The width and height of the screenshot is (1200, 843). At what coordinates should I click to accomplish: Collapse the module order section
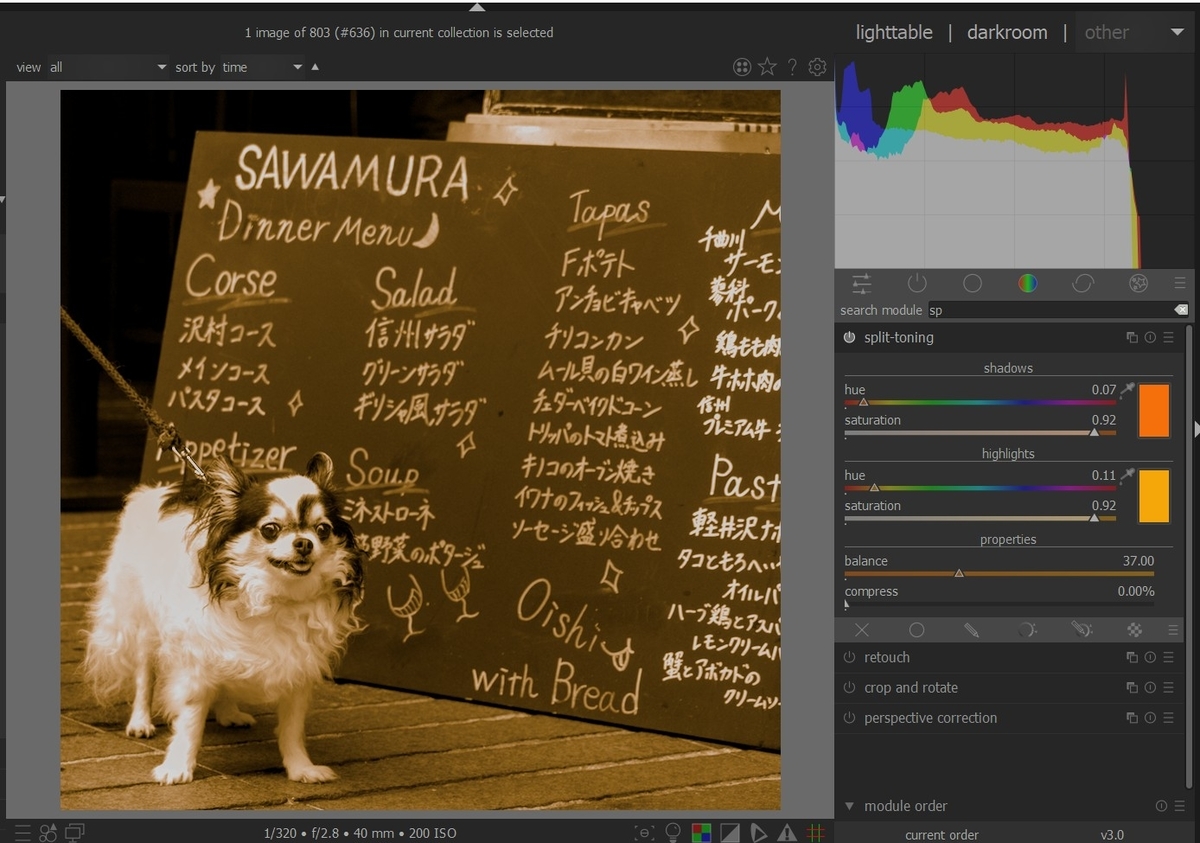pos(849,806)
